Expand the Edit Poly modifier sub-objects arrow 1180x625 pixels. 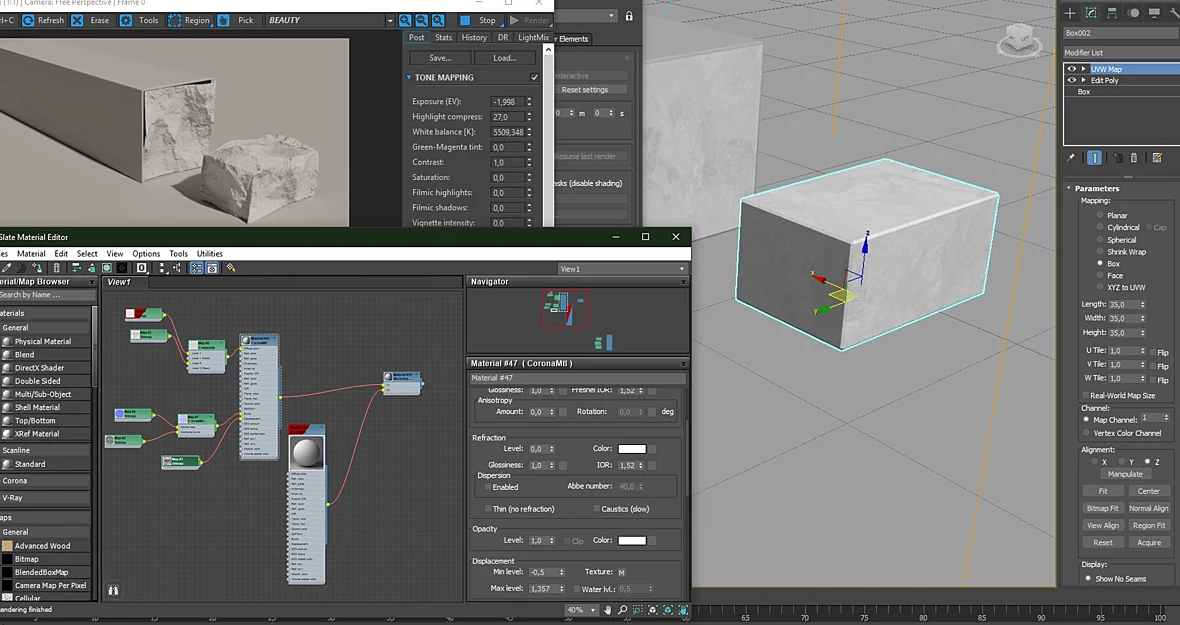[x=1084, y=80]
